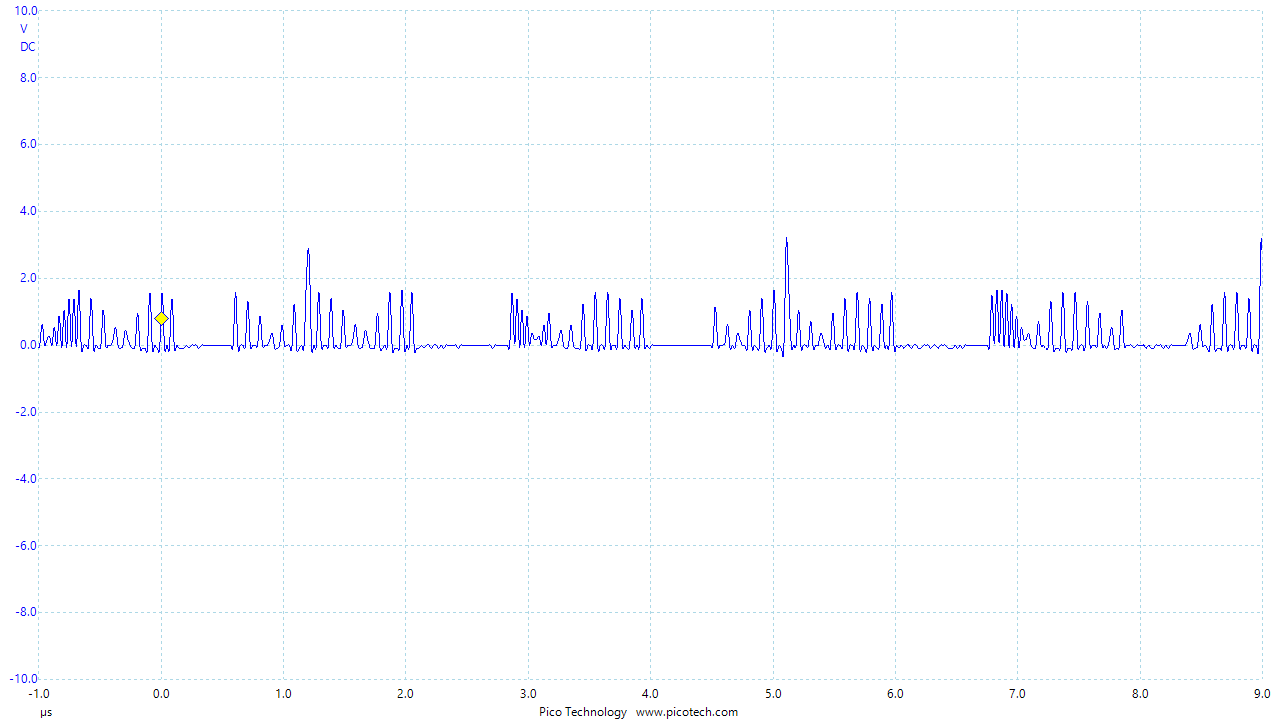Click the tall waveform spike just past 5.0 µs

click(x=787, y=241)
